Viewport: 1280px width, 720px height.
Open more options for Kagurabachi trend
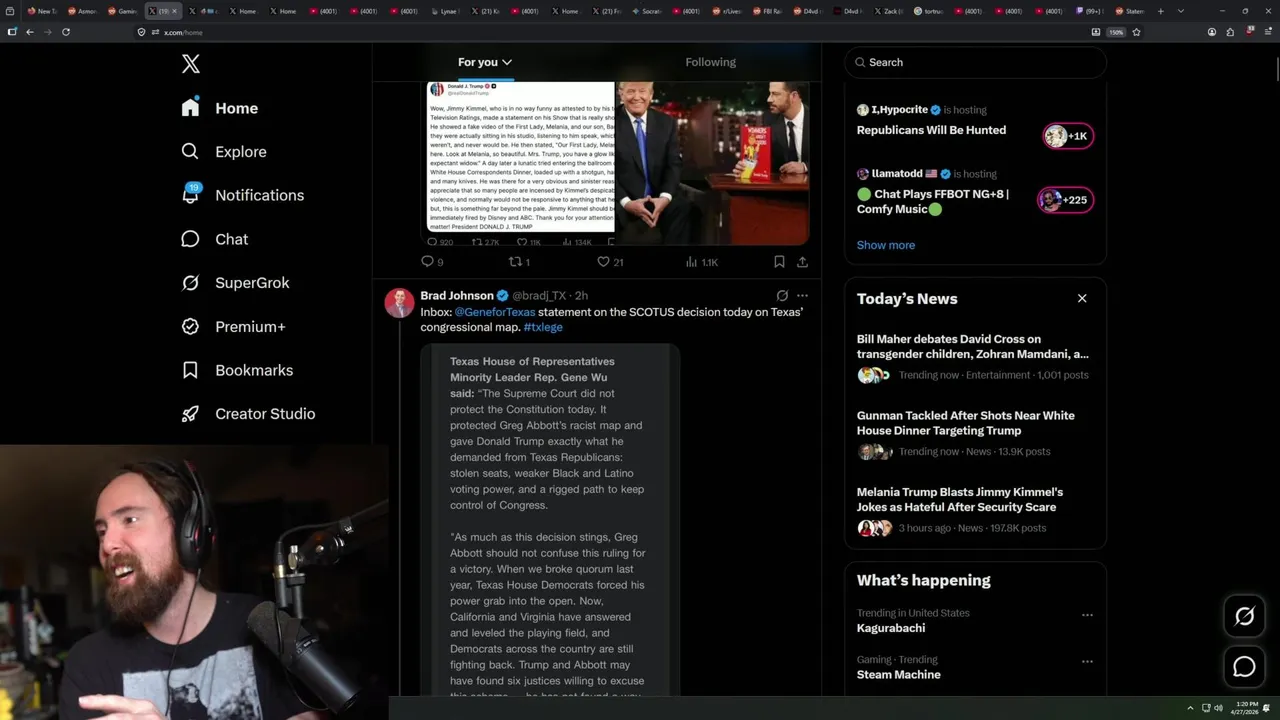coord(1087,615)
